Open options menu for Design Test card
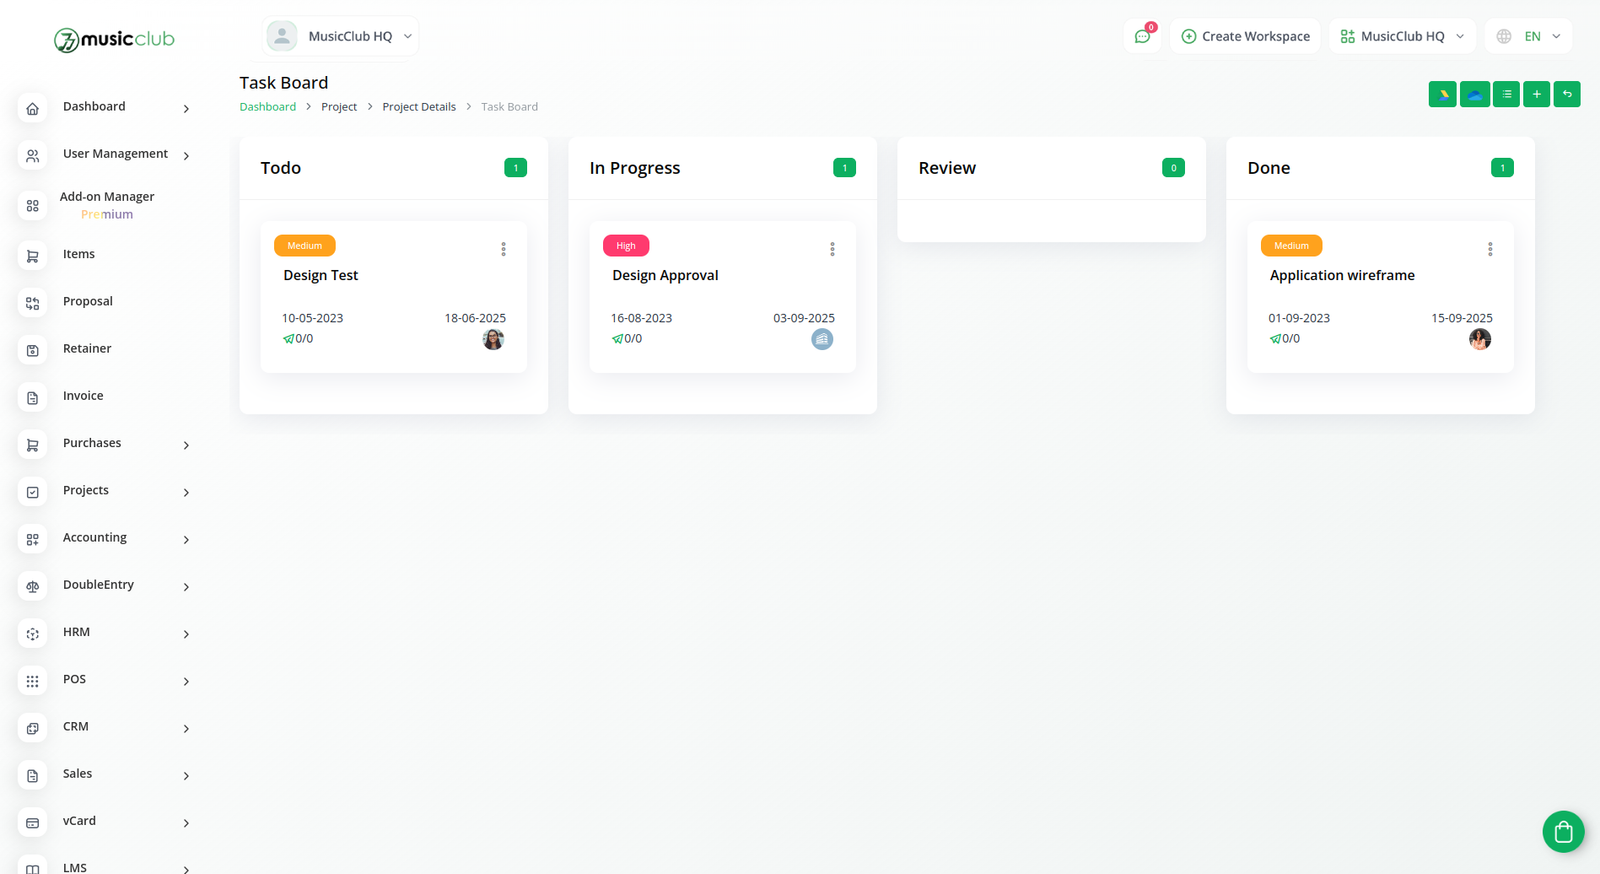The height and width of the screenshot is (874, 1600). point(503,249)
